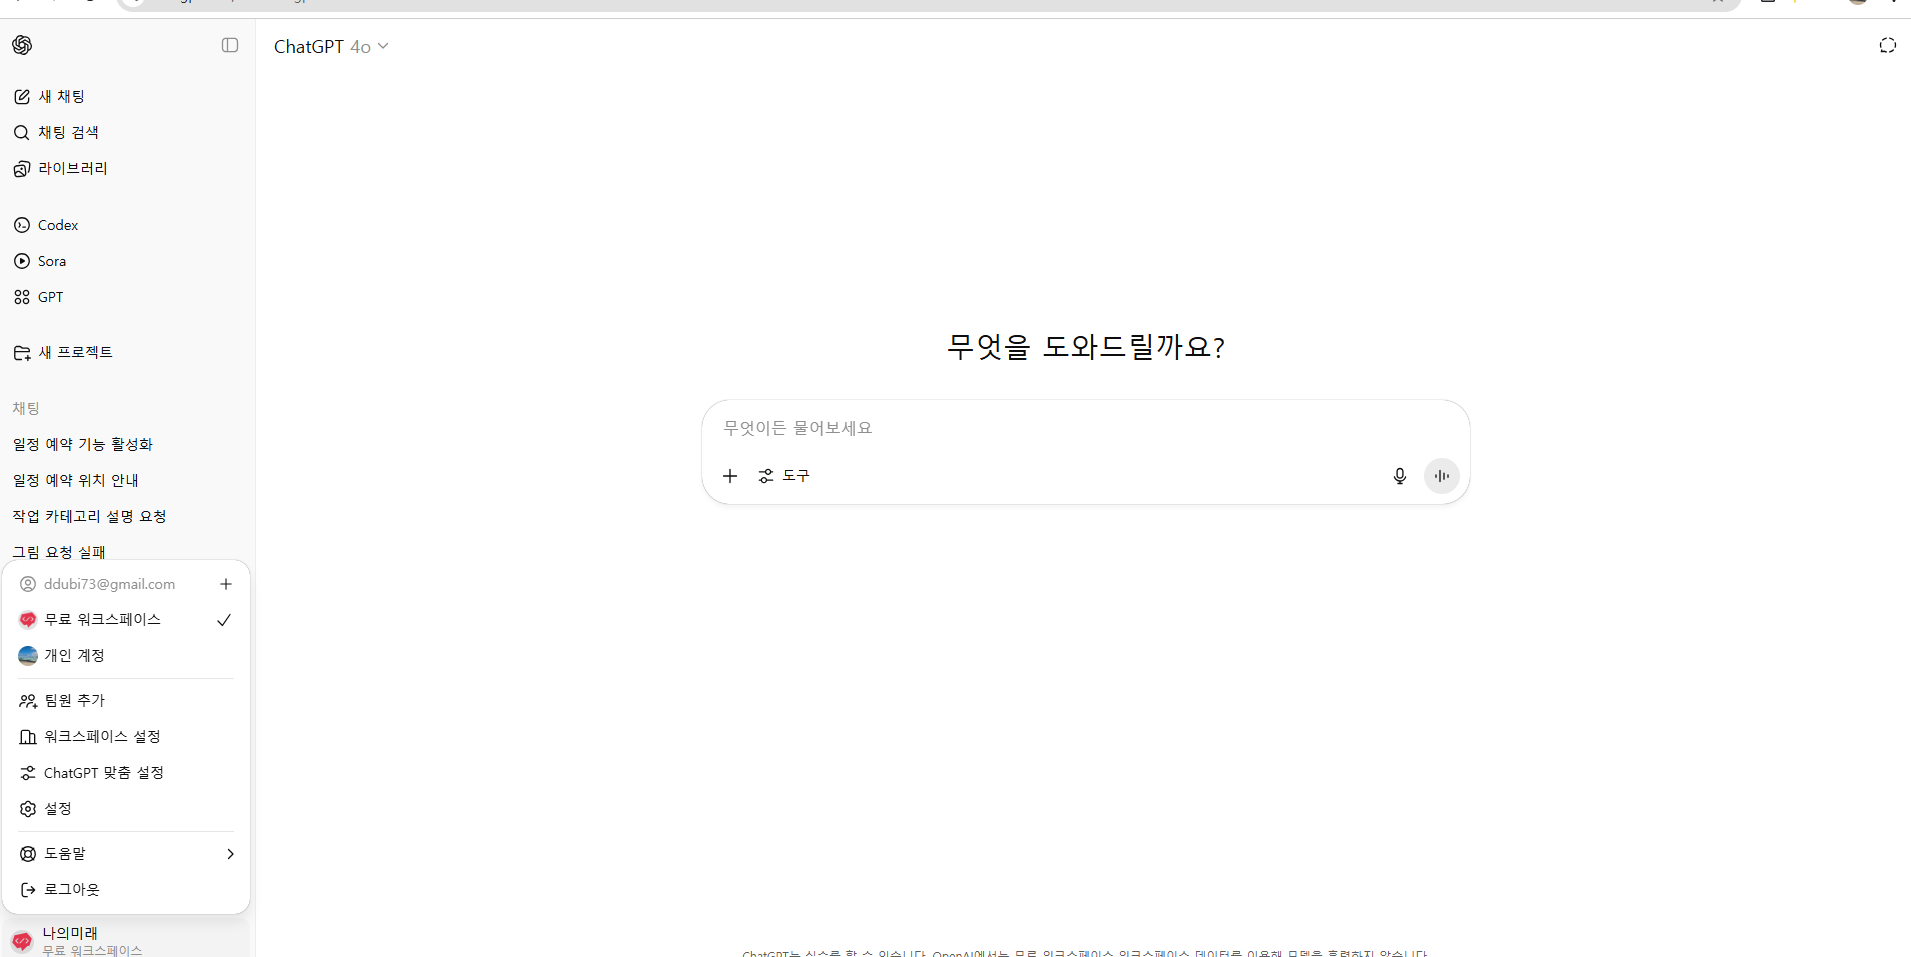Click 팀원 추가 menu item

[126, 701]
